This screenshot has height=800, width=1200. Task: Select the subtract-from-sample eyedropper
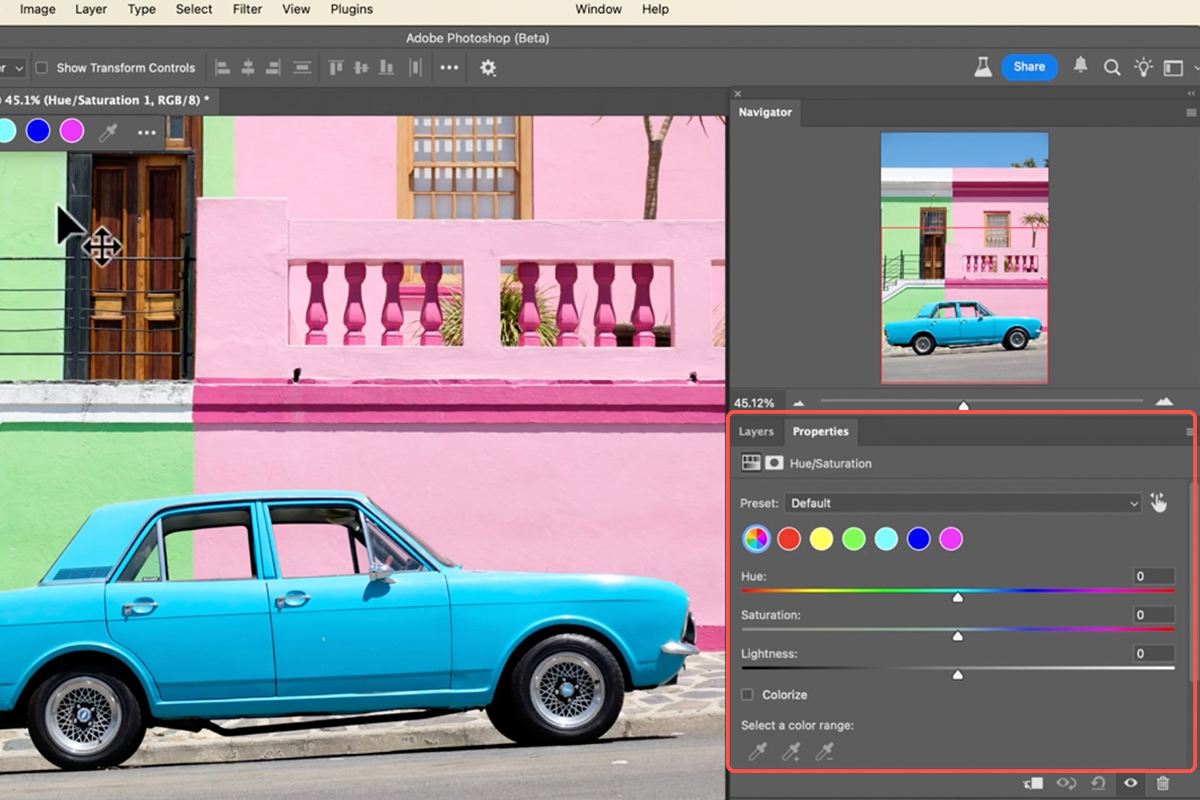(825, 751)
